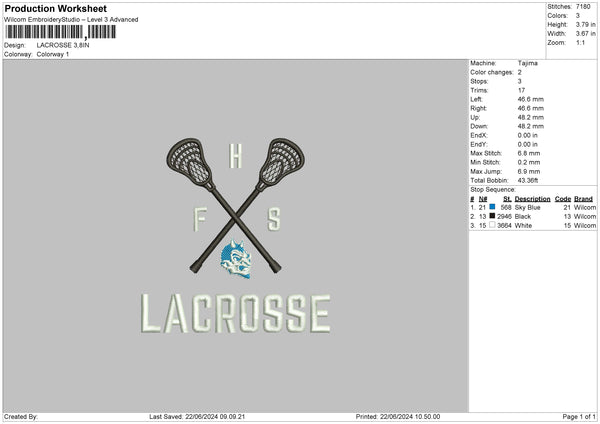The width and height of the screenshot is (600, 424).
Task: Click the Wilcom EmbroideryStudio subtitle
Action: coord(71,20)
